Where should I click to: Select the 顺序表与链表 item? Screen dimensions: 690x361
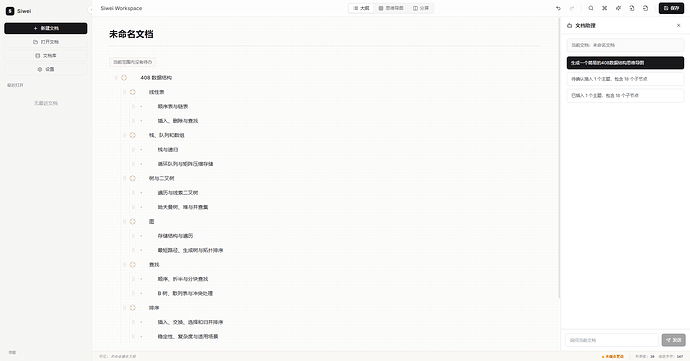pyautogui.click(x=173, y=107)
